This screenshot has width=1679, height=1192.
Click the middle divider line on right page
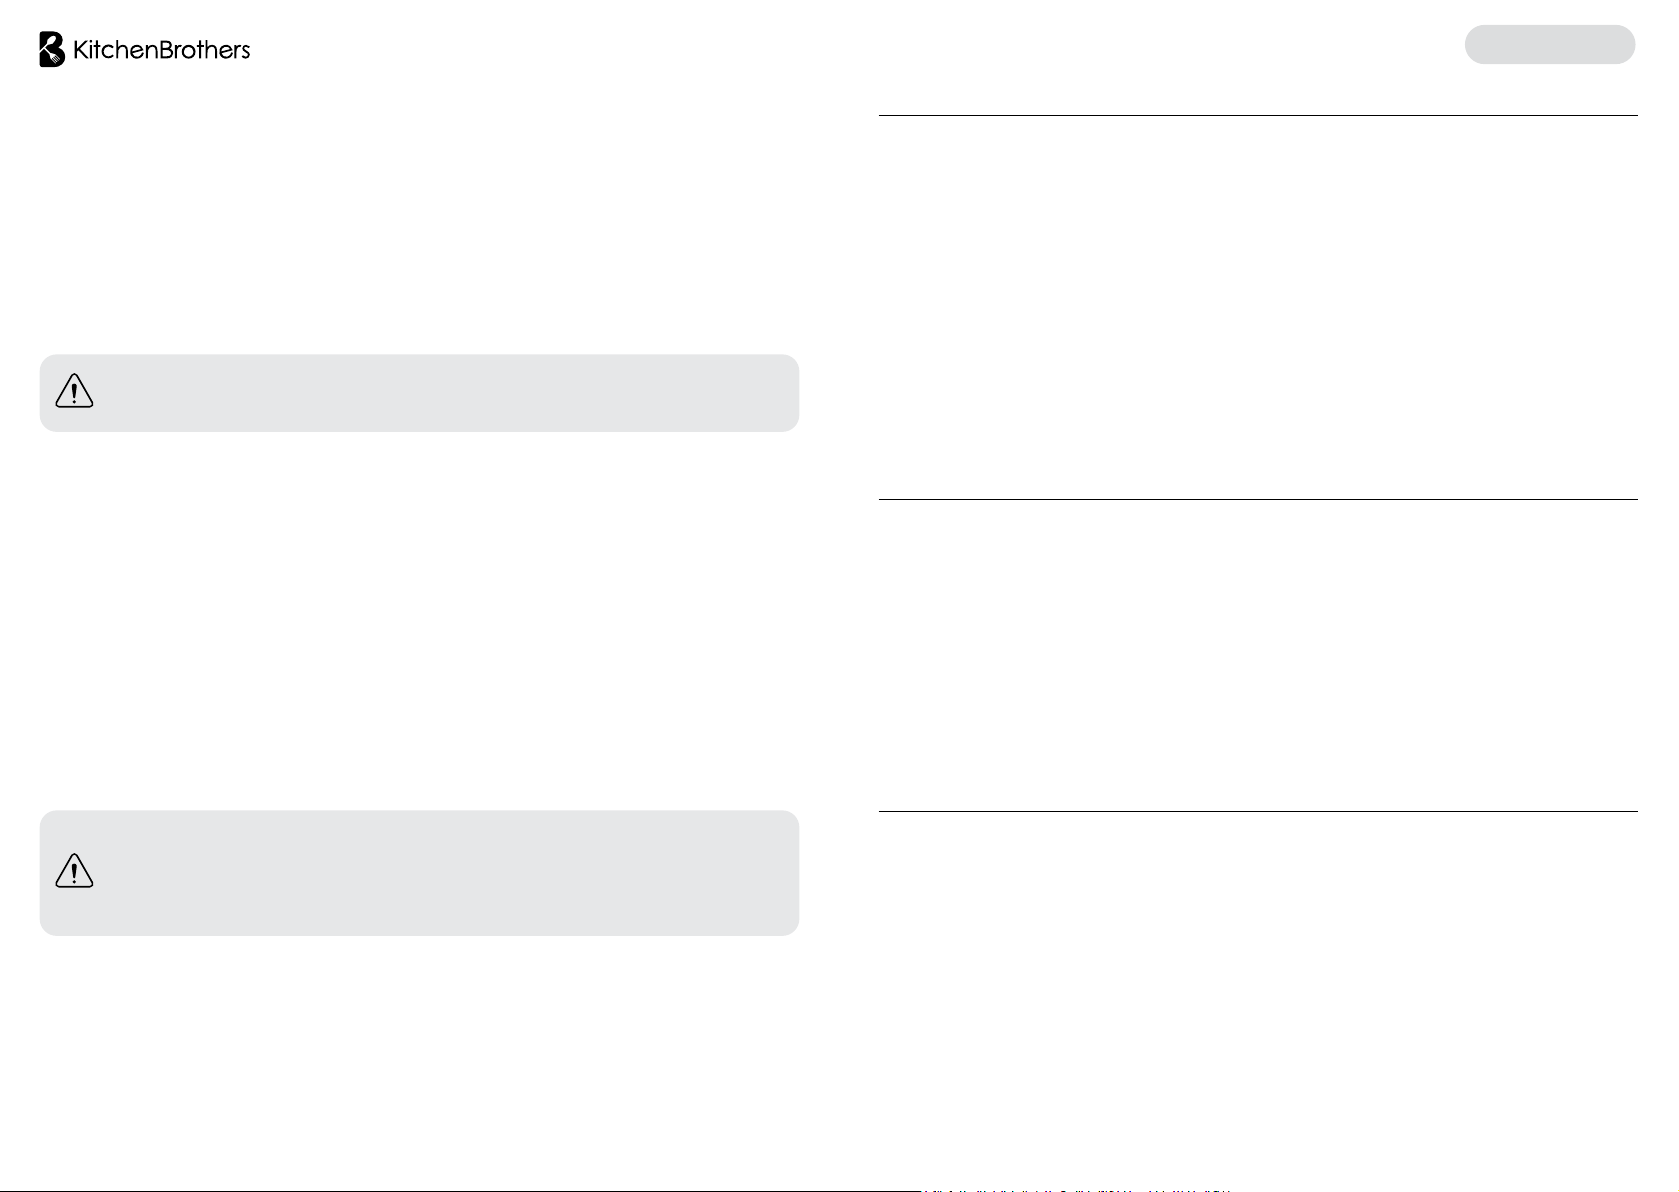[1258, 499]
